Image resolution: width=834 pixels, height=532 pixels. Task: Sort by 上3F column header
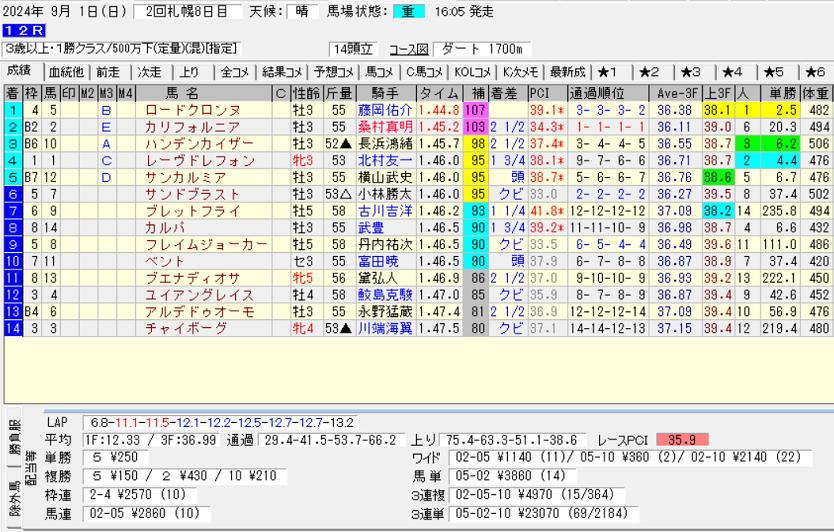pos(715,93)
